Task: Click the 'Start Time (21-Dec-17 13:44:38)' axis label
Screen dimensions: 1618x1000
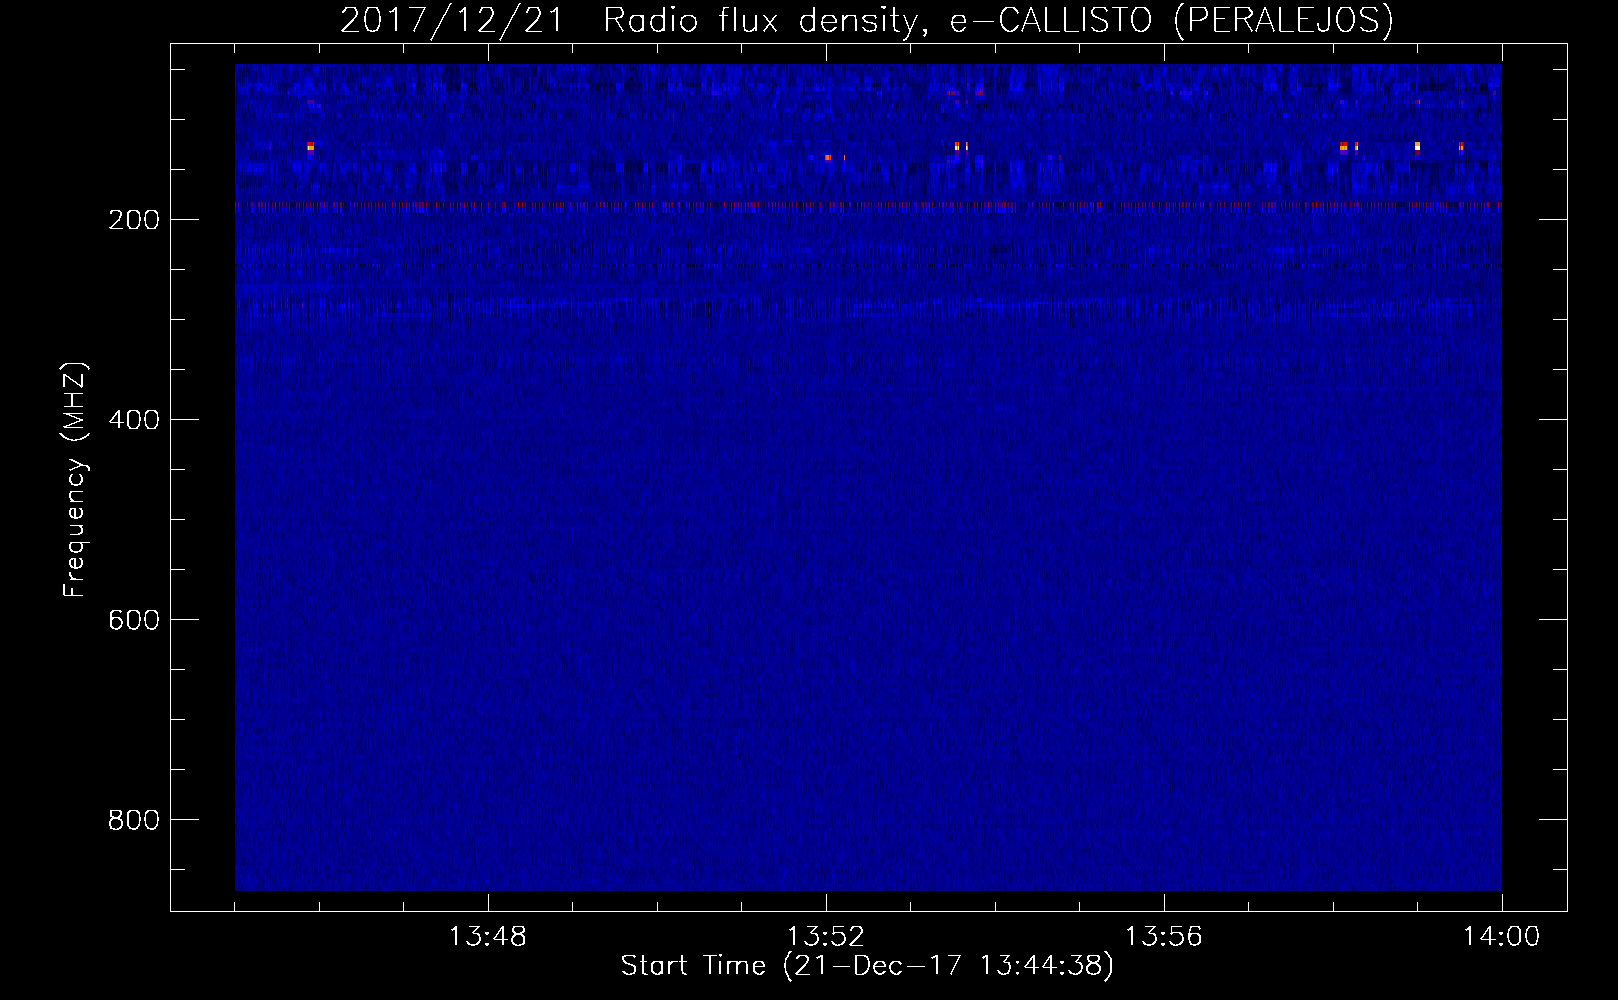Action: [867, 966]
